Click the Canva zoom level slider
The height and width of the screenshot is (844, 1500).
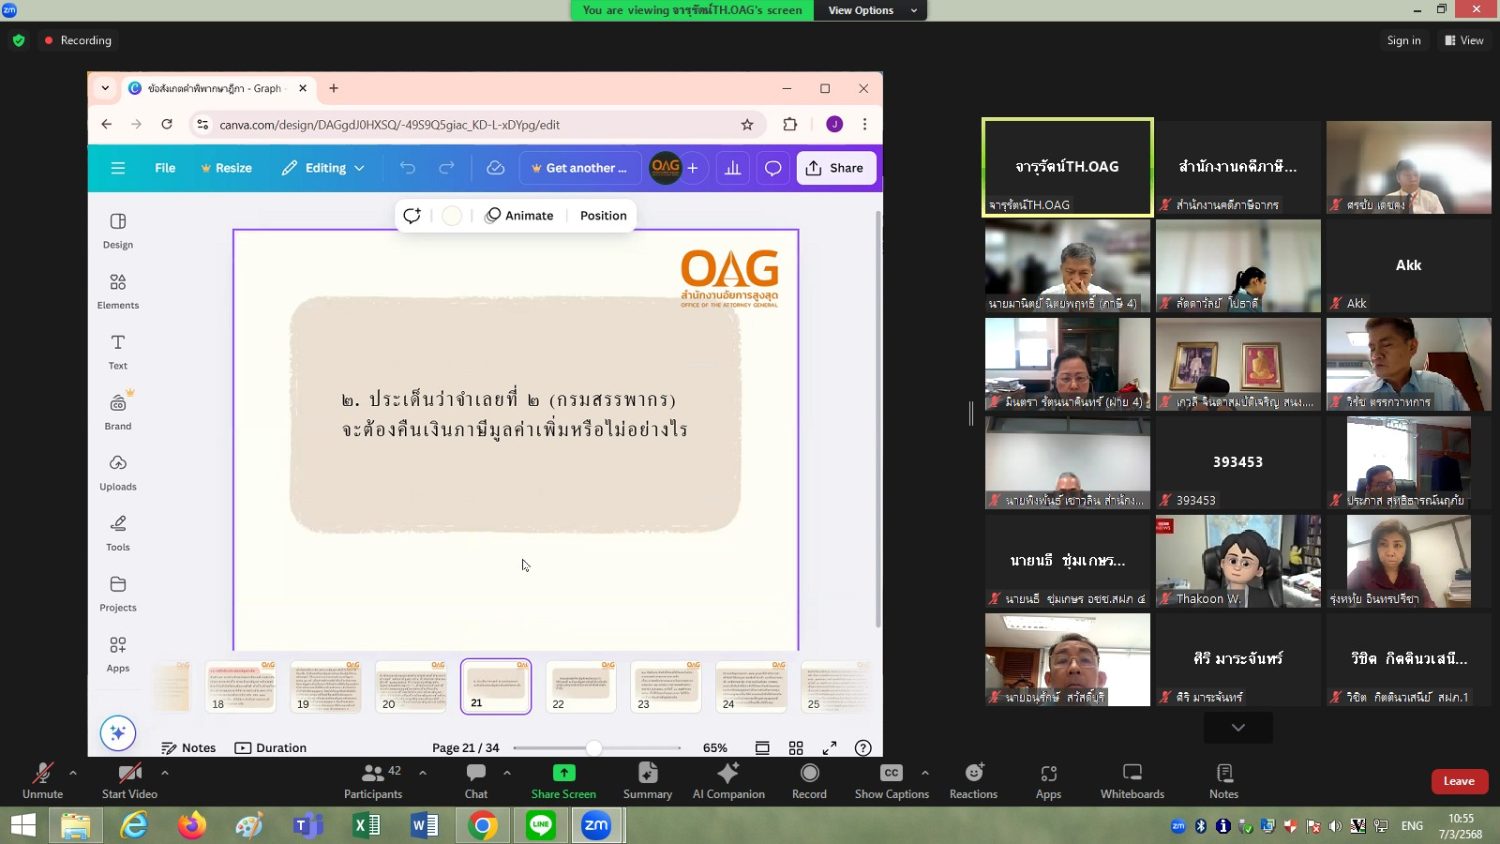594,748
